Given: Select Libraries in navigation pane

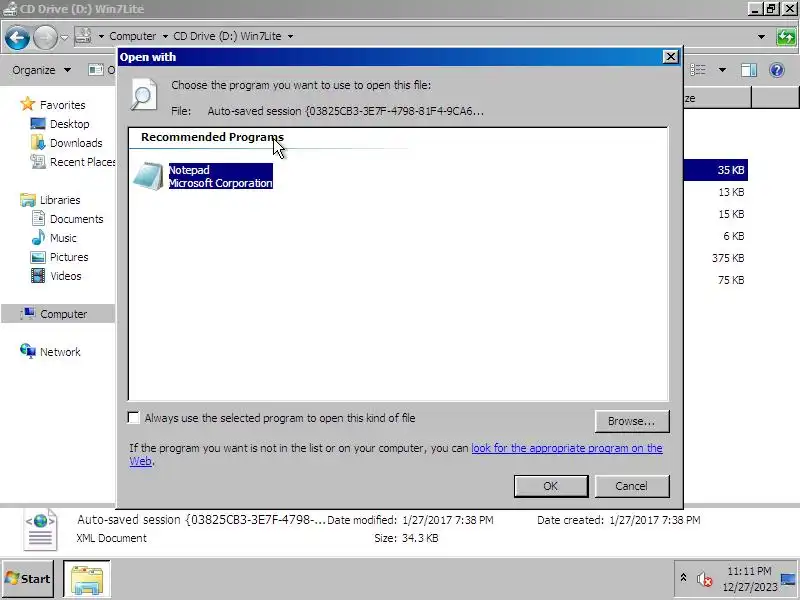Looking at the screenshot, I should [51, 200].
